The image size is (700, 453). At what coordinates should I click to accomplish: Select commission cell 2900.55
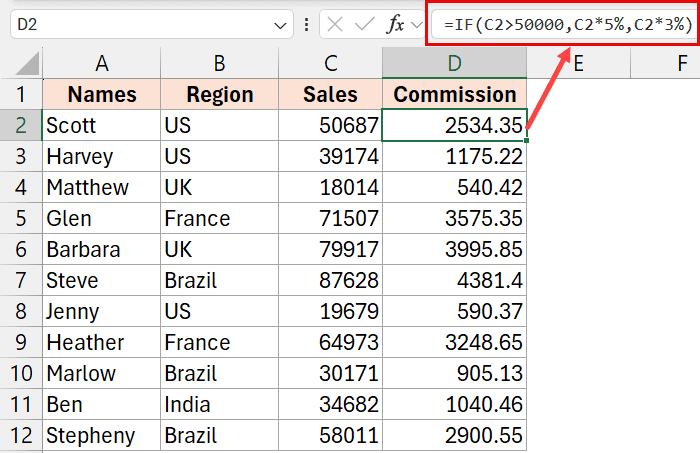(x=454, y=435)
